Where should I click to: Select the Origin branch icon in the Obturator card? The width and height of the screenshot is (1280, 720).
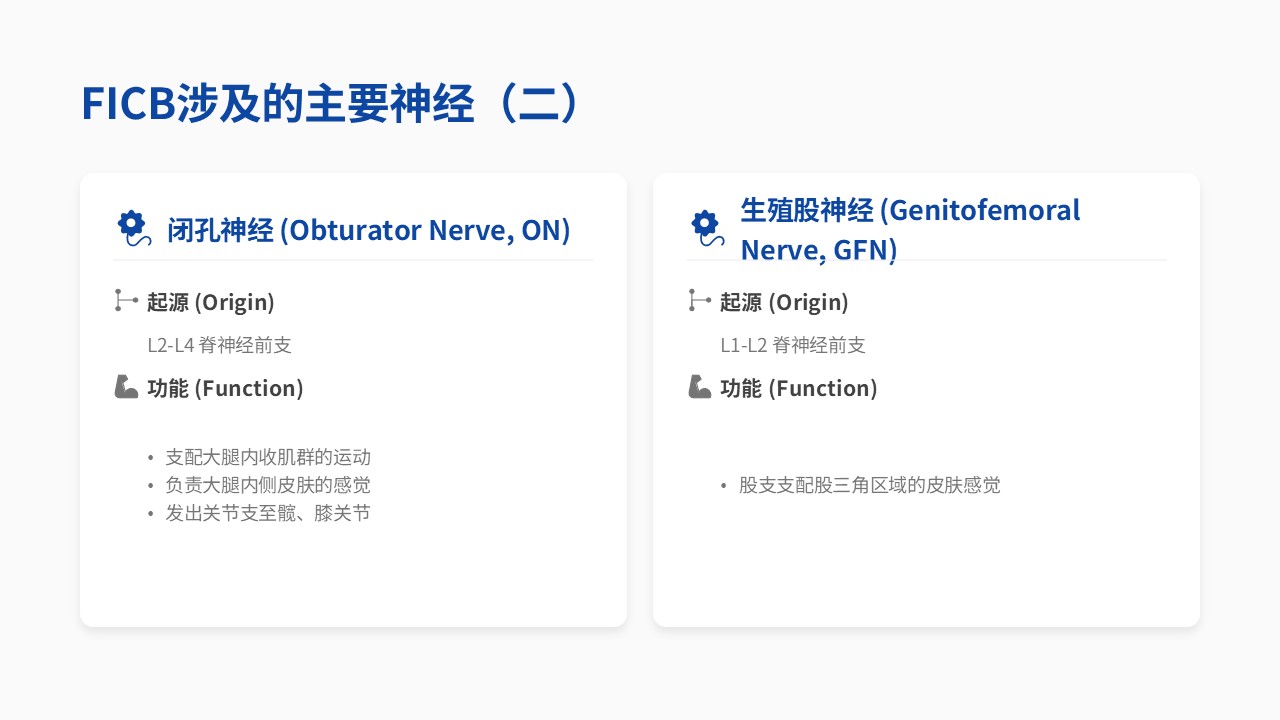point(126,300)
